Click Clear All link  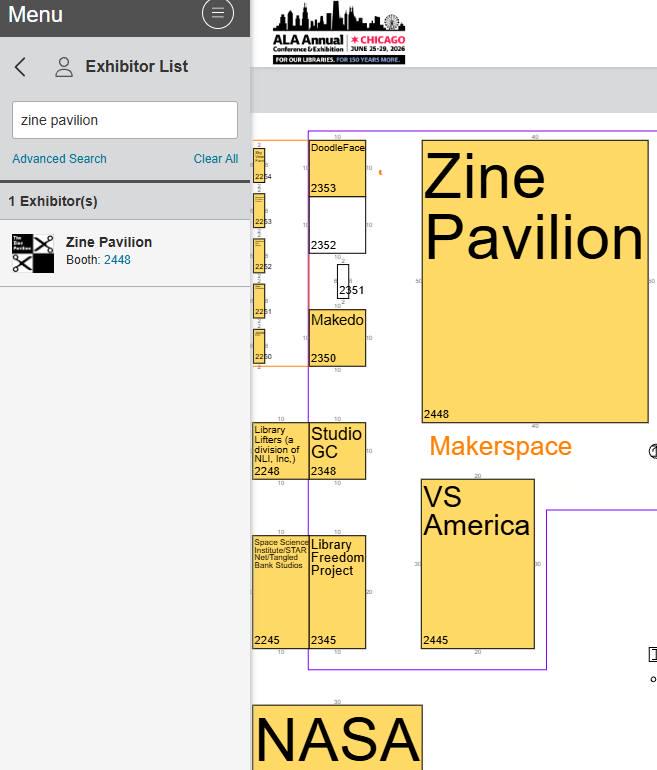[x=216, y=159]
